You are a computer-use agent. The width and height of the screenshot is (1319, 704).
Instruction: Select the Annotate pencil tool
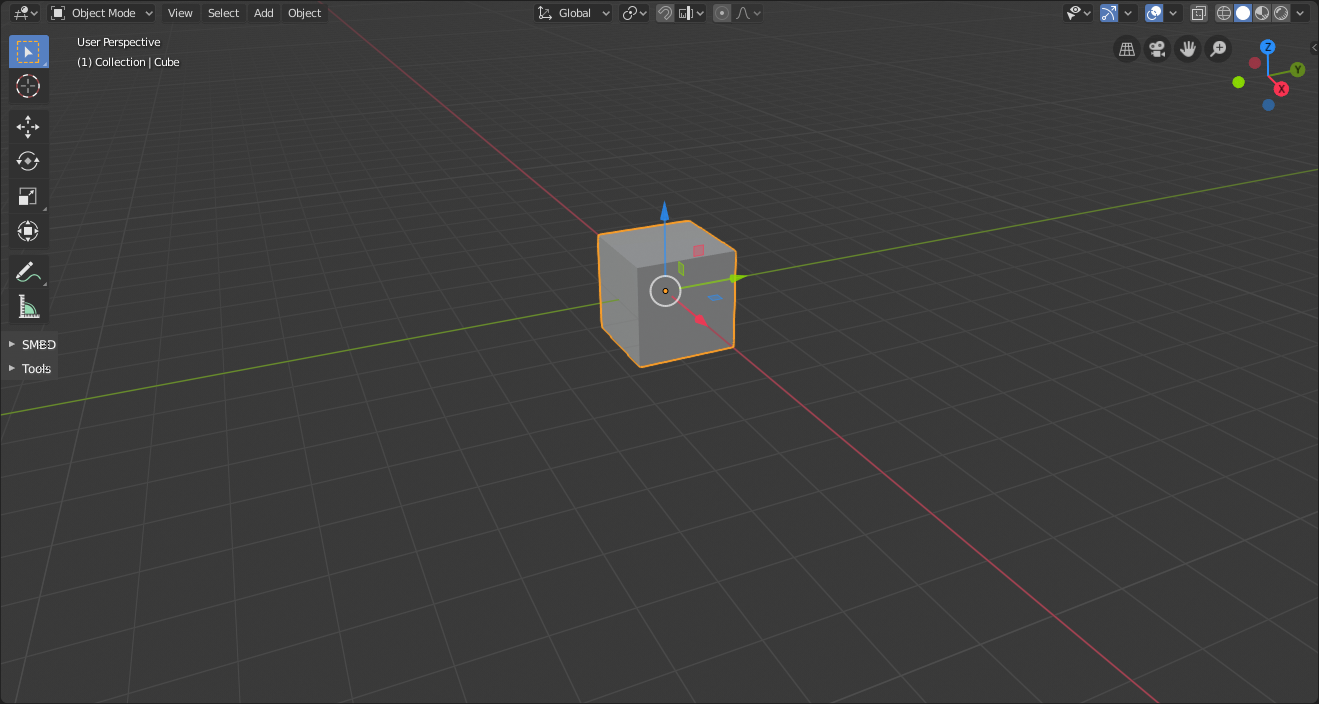pos(28,271)
